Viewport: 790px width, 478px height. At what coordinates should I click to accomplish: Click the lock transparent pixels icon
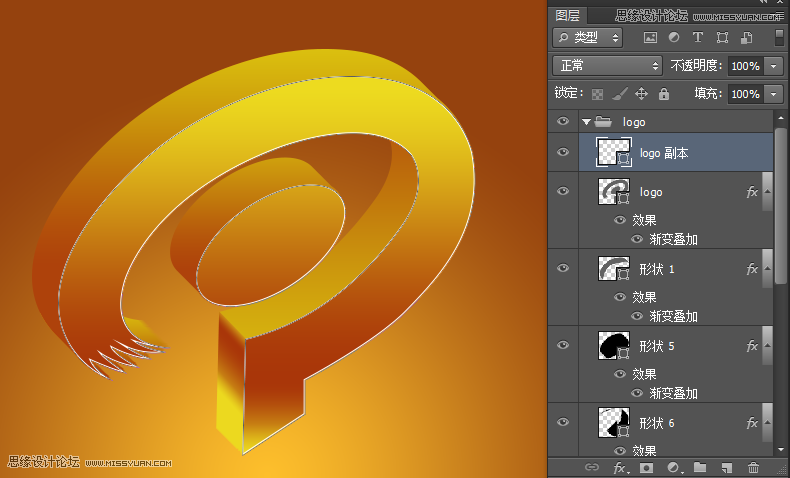pyautogui.click(x=598, y=94)
